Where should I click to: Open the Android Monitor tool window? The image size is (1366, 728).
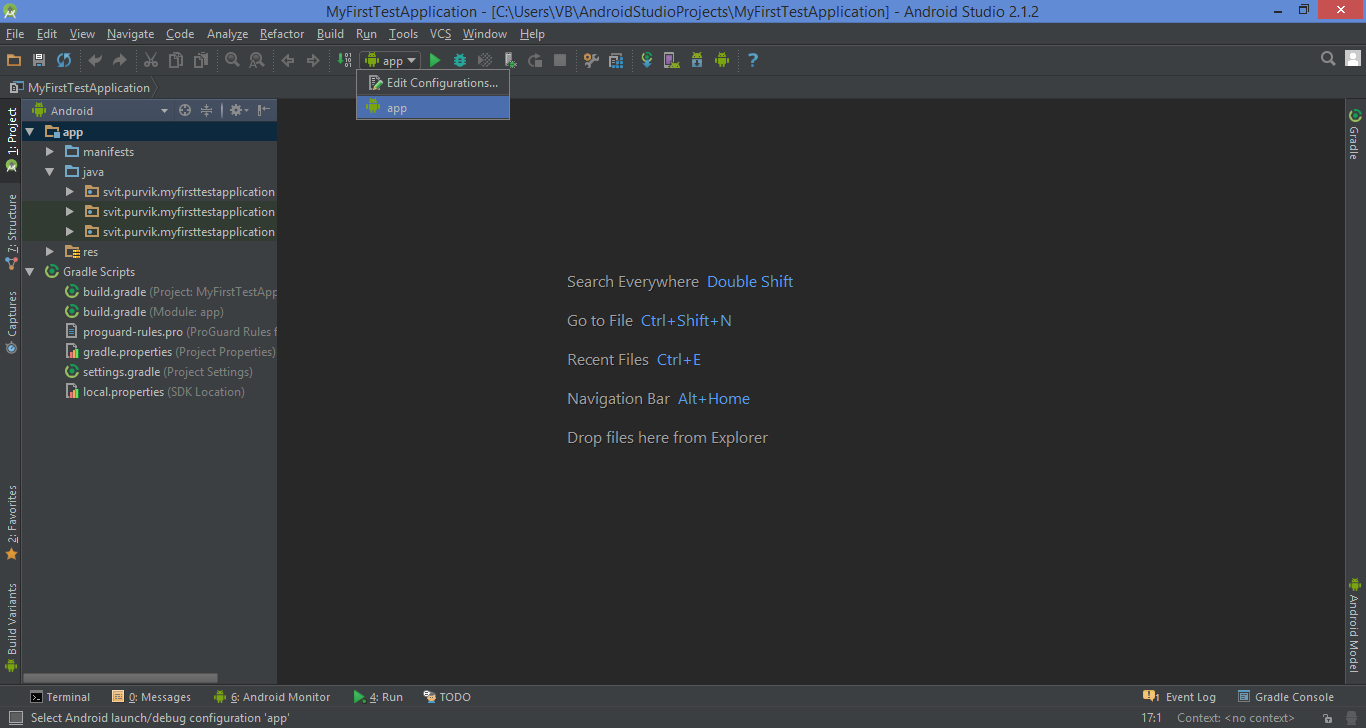click(x=272, y=697)
